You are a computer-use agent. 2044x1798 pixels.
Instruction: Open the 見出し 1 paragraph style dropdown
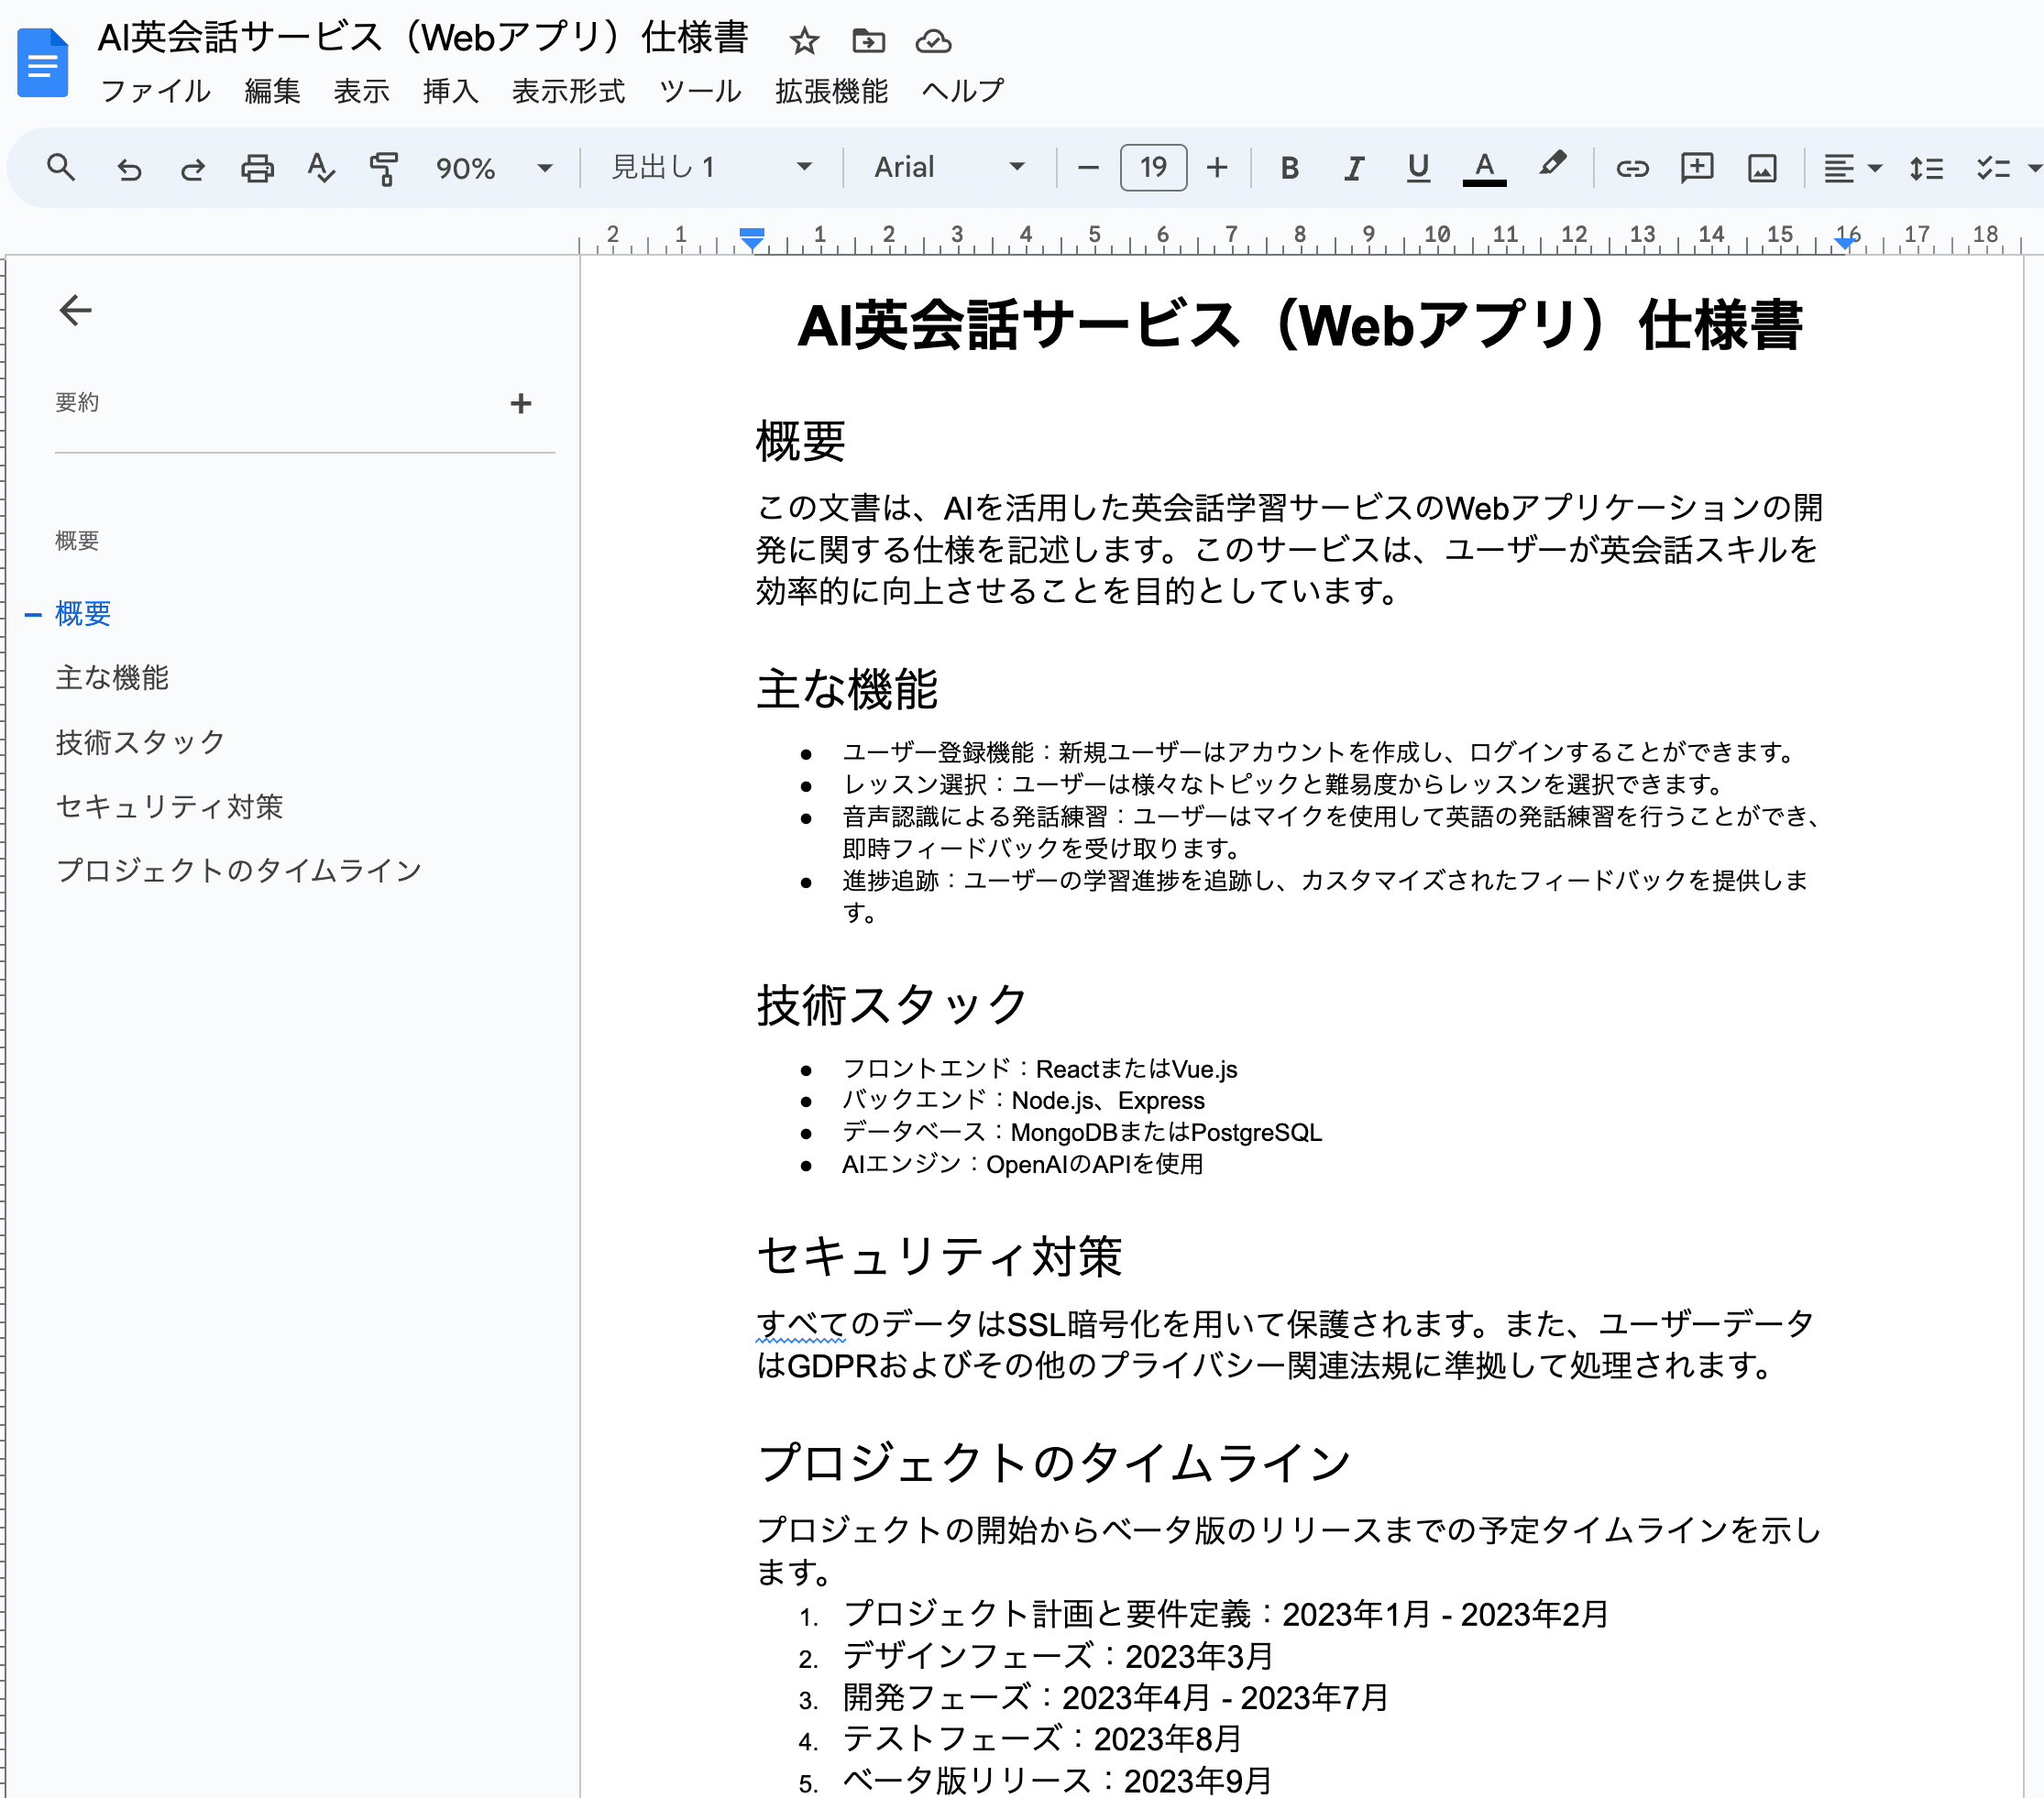tap(711, 168)
